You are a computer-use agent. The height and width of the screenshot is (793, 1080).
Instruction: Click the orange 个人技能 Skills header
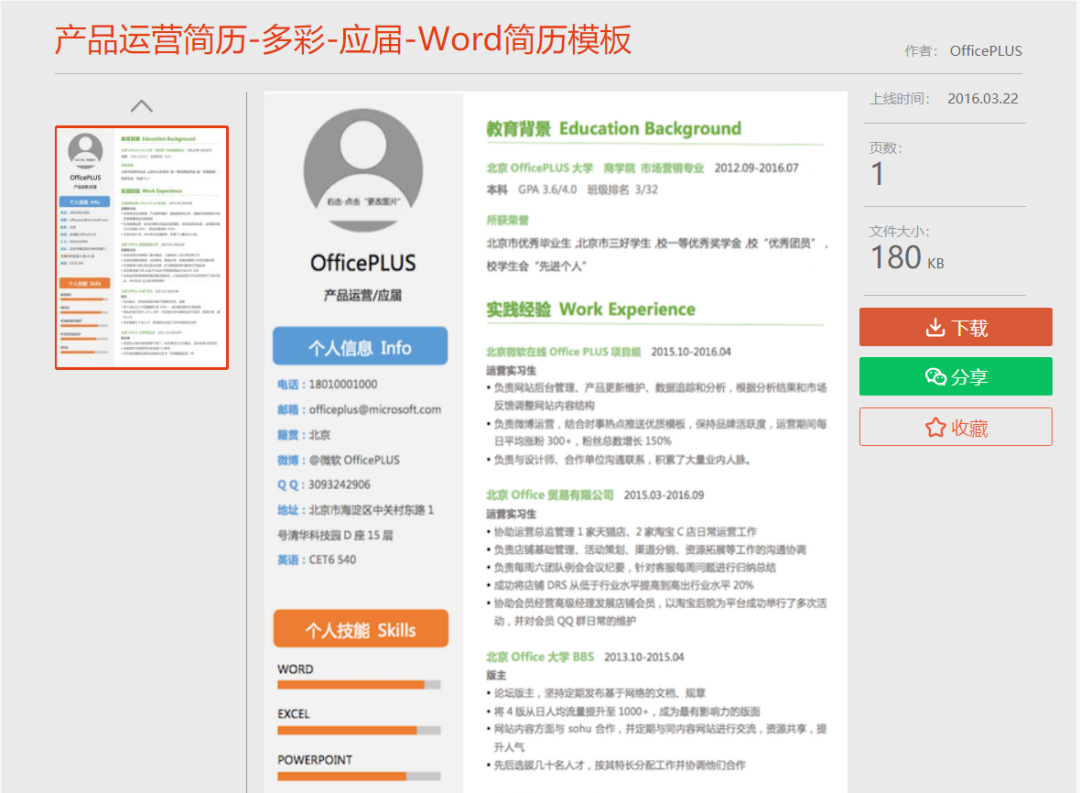[360, 629]
